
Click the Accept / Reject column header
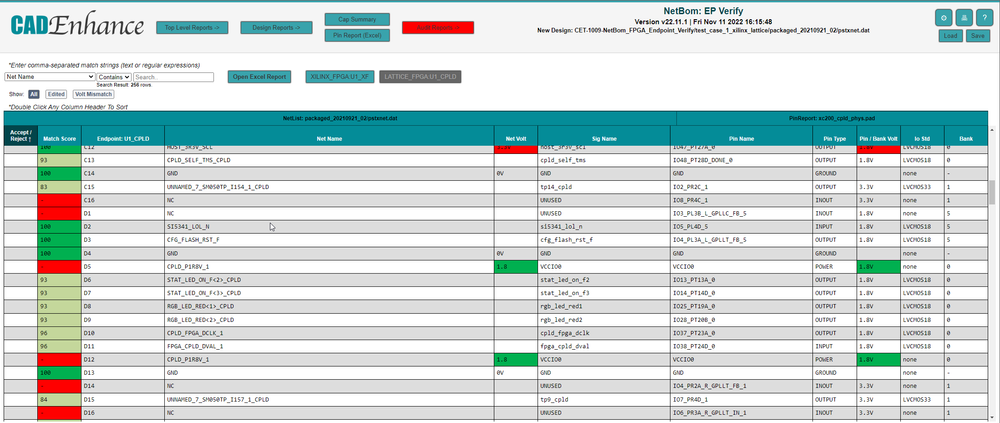point(20,135)
